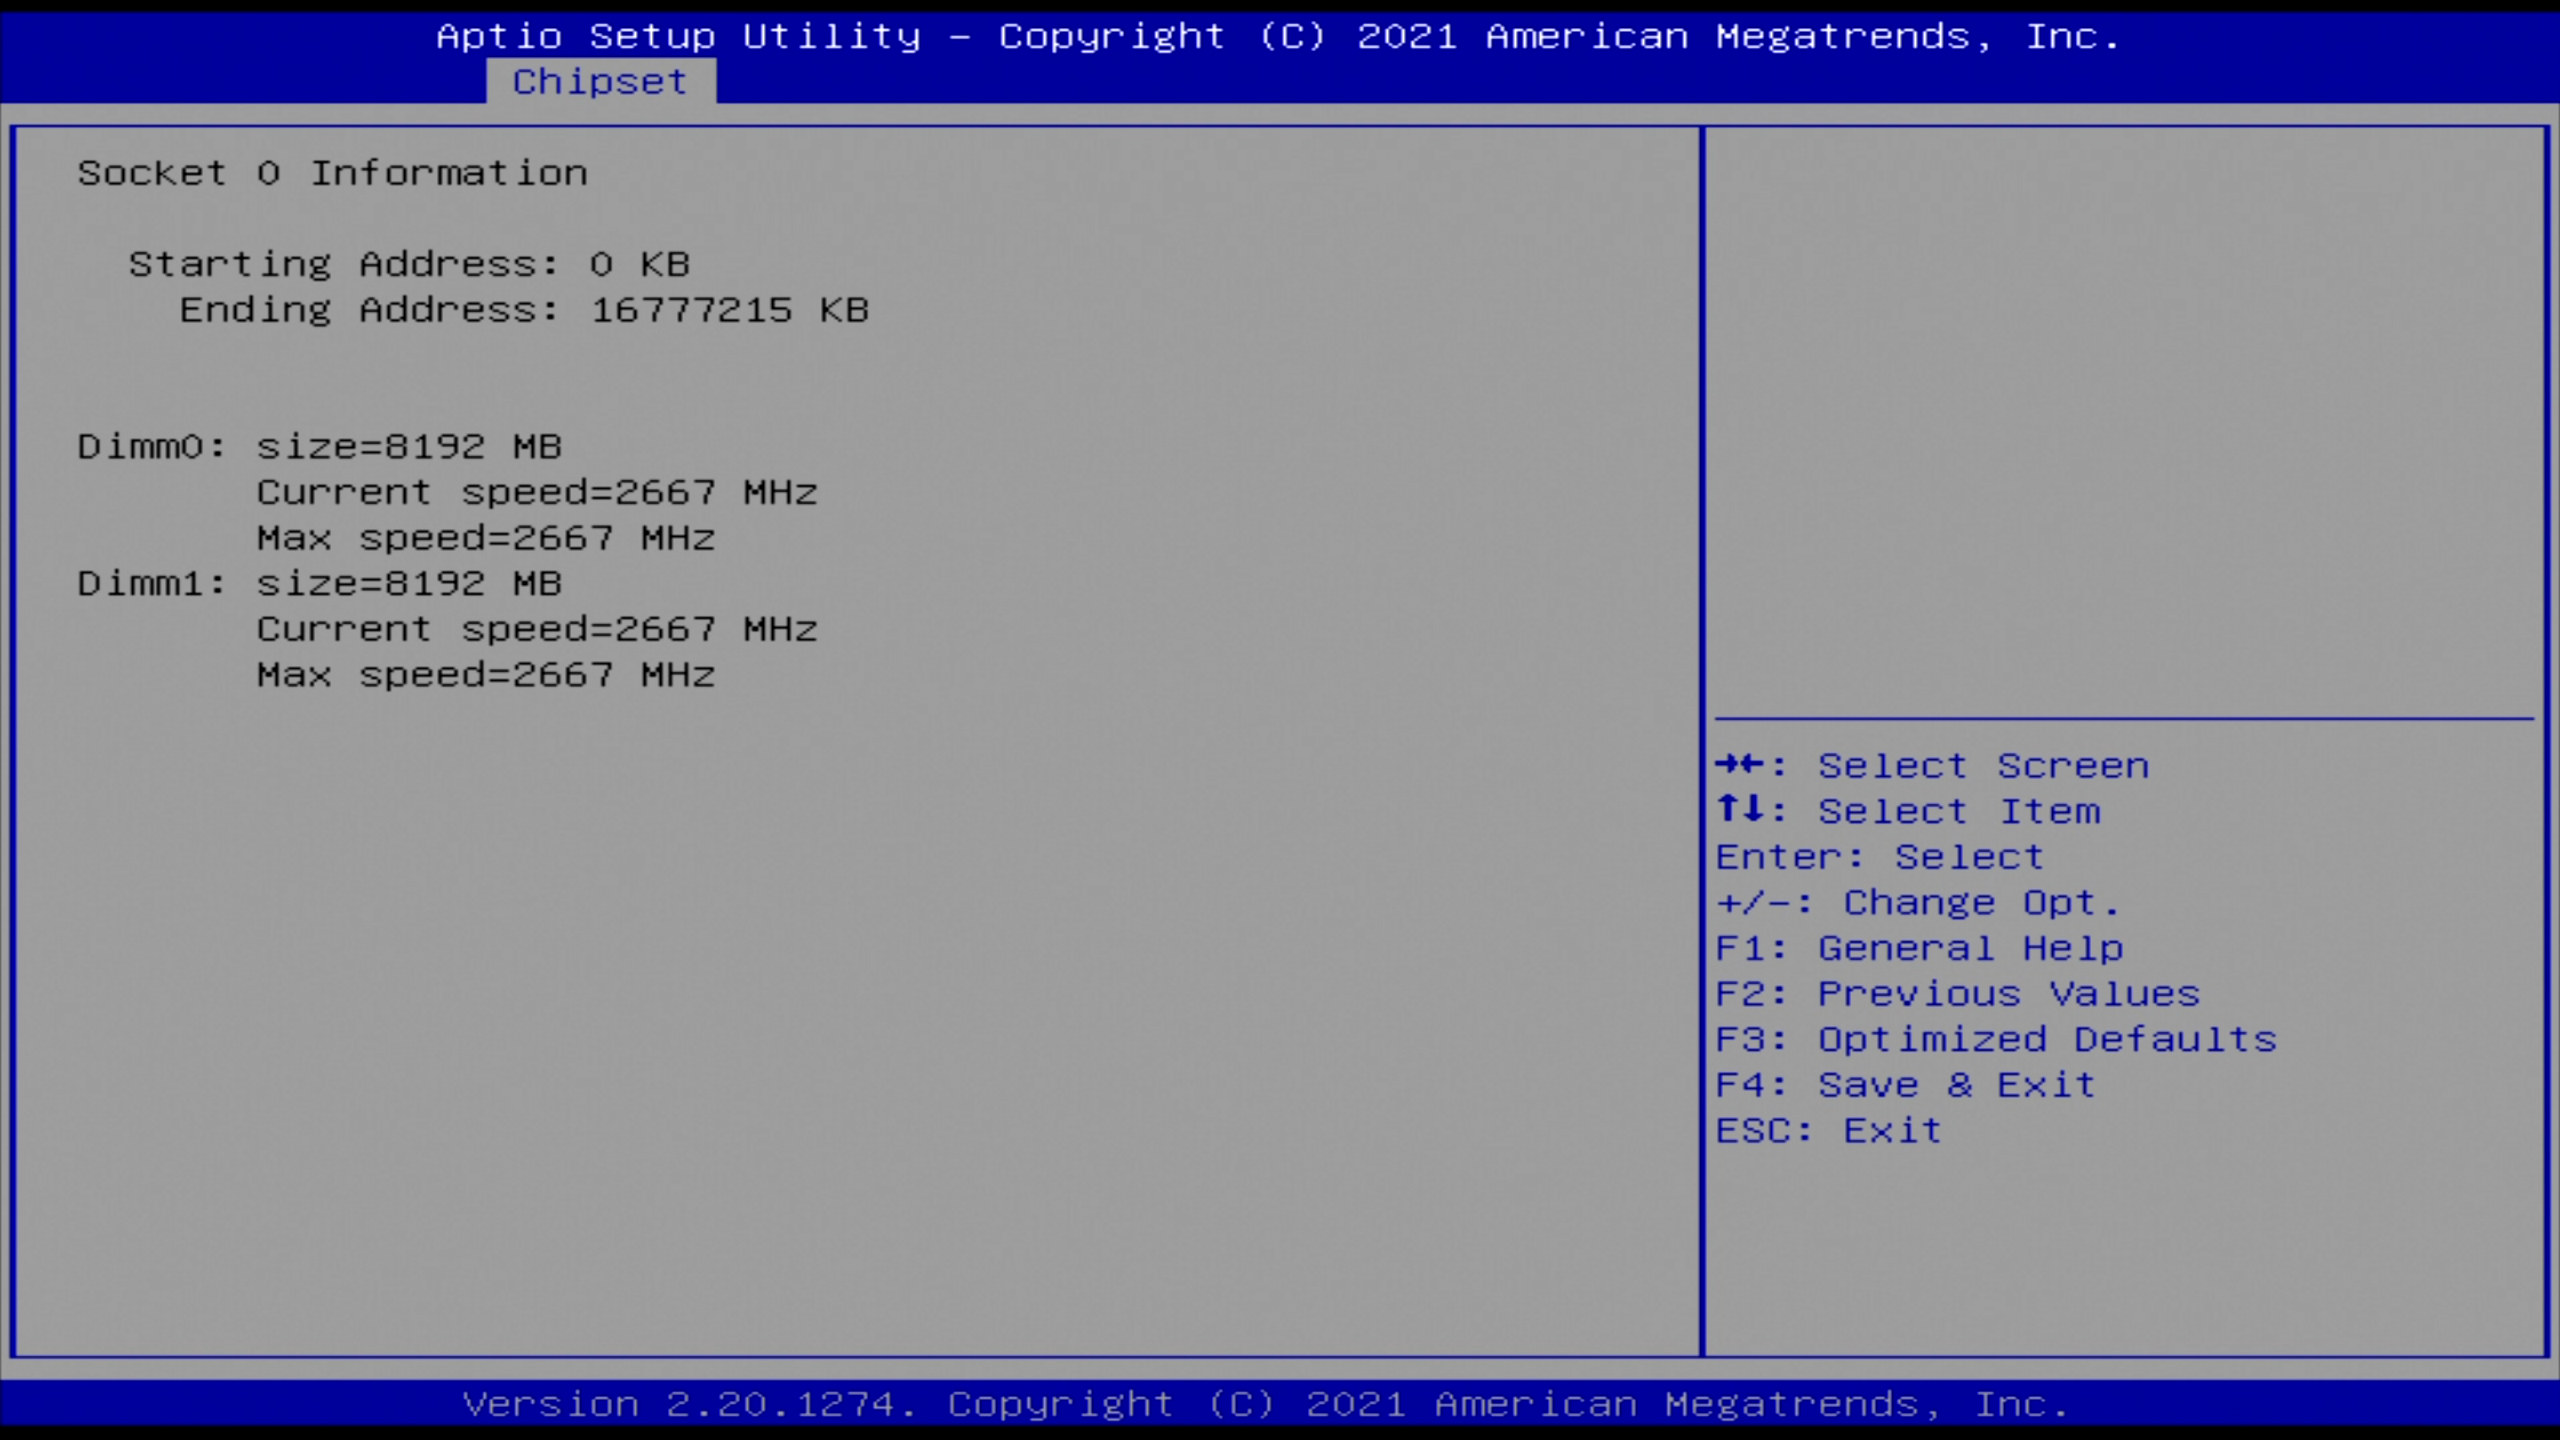
Task: Click Max speed=2667 MHz under Dimm0
Action: 486,538
